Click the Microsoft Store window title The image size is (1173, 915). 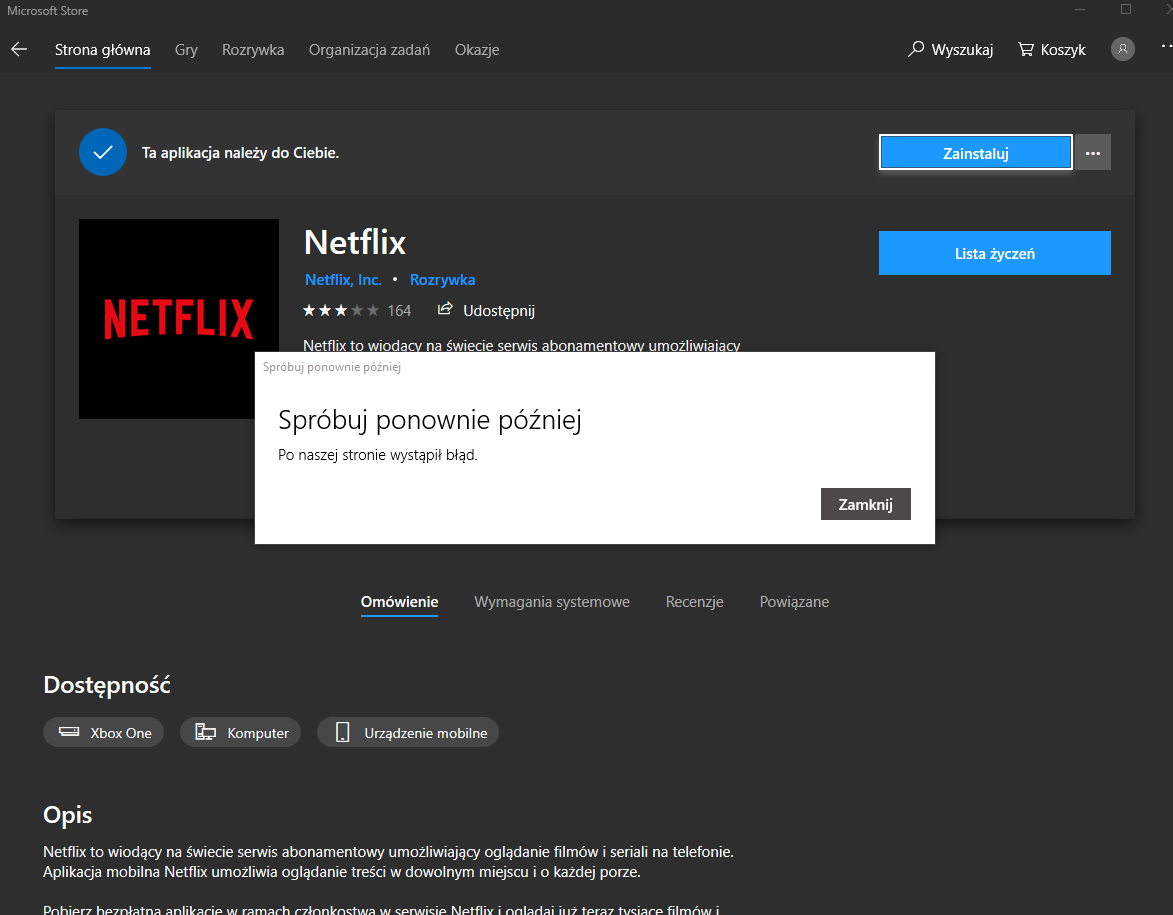[x=48, y=10]
